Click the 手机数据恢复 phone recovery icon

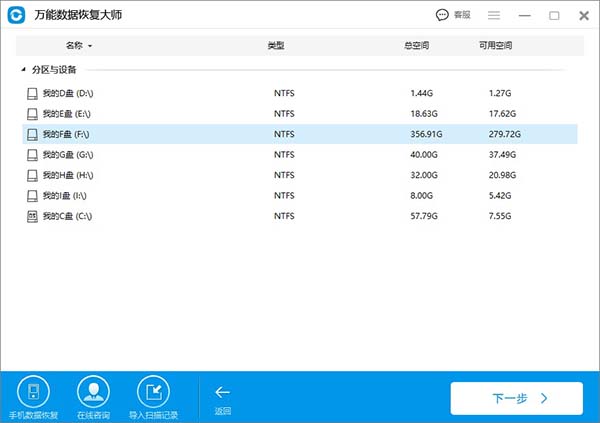(x=33, y=391)
